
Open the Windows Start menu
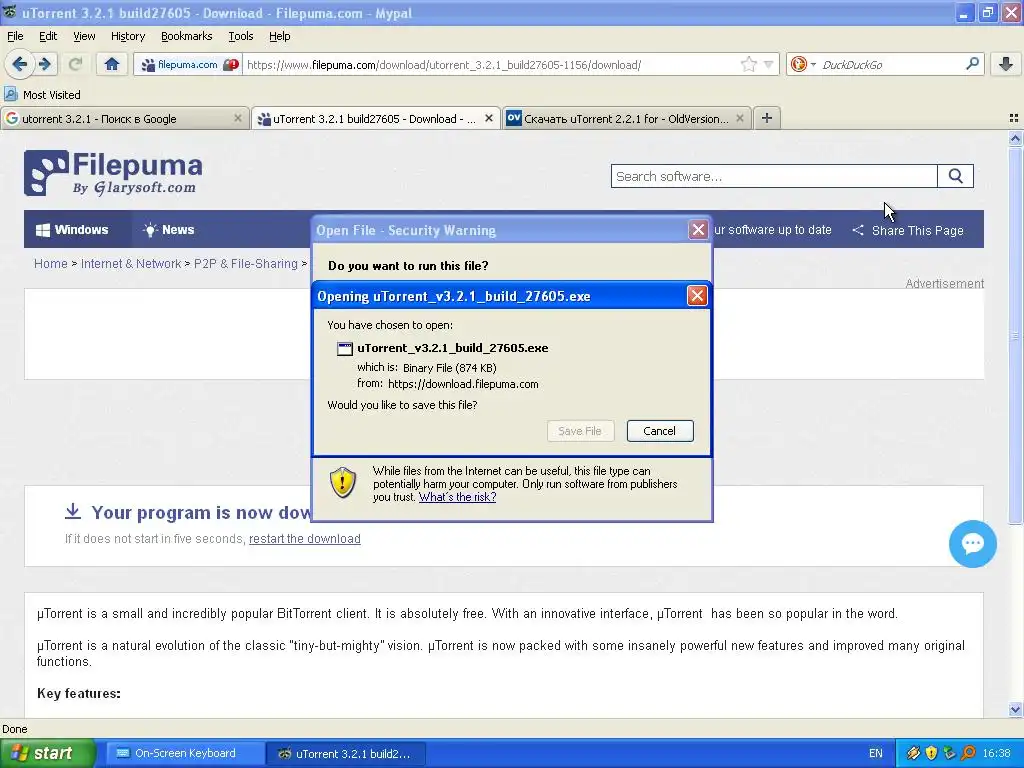48,754
